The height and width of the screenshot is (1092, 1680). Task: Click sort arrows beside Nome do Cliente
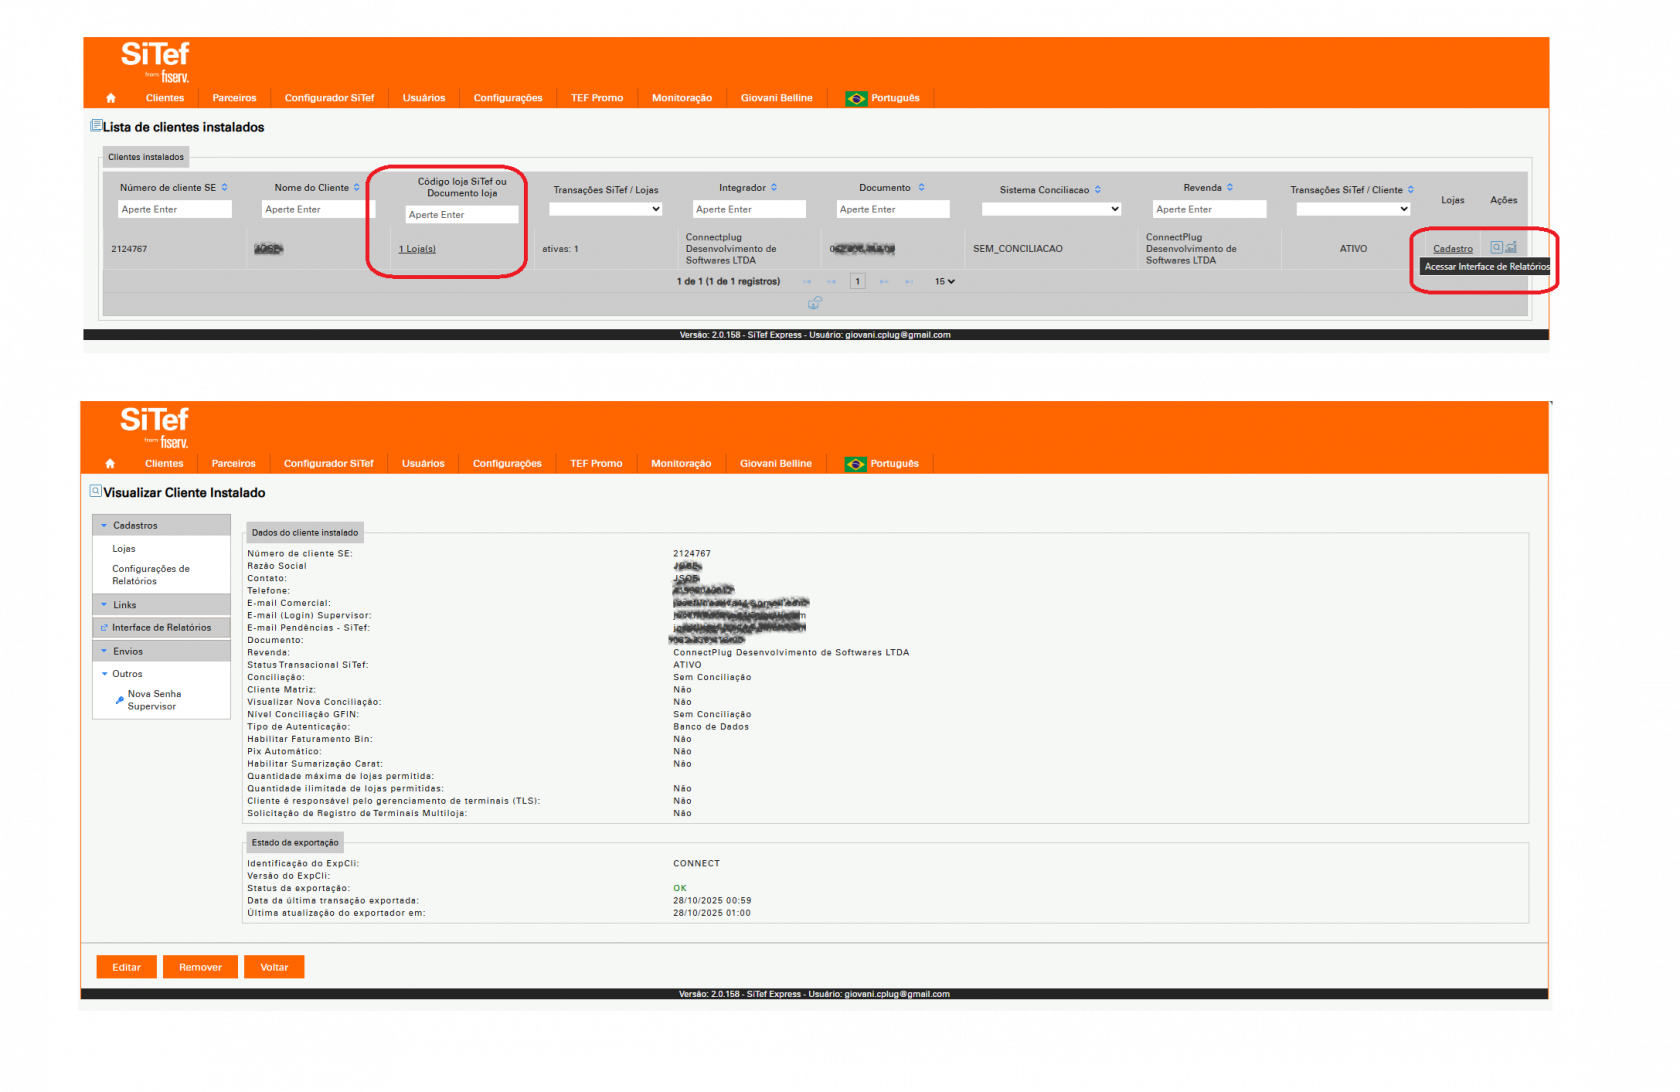click(x=356, y=188)
